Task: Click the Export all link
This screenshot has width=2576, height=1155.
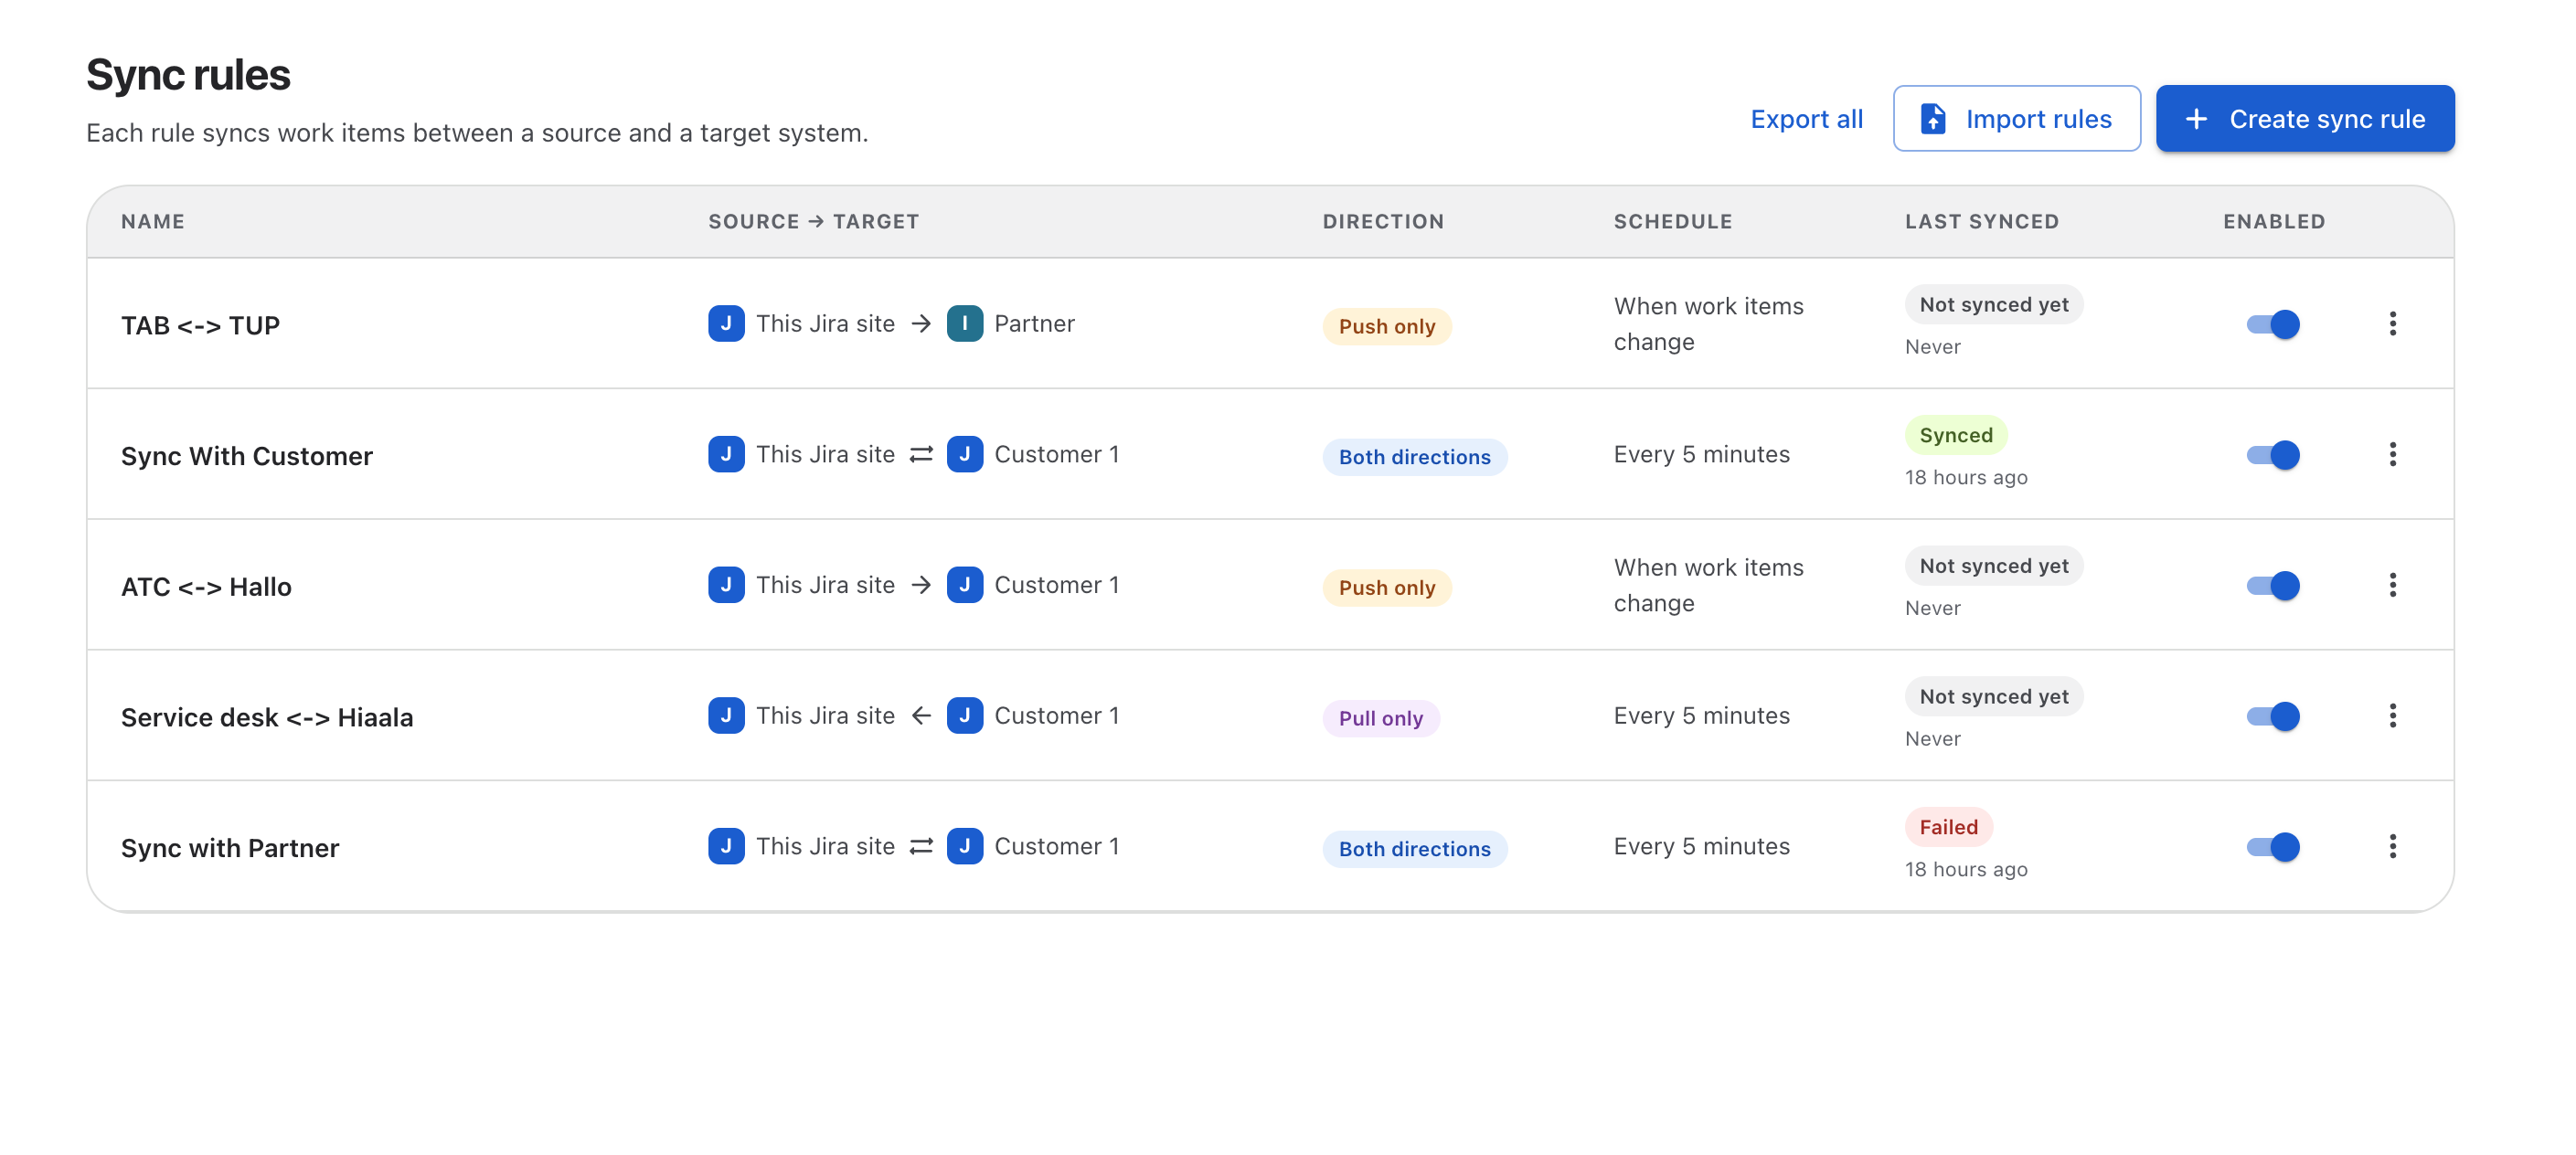Action: tap(1806, 119)
